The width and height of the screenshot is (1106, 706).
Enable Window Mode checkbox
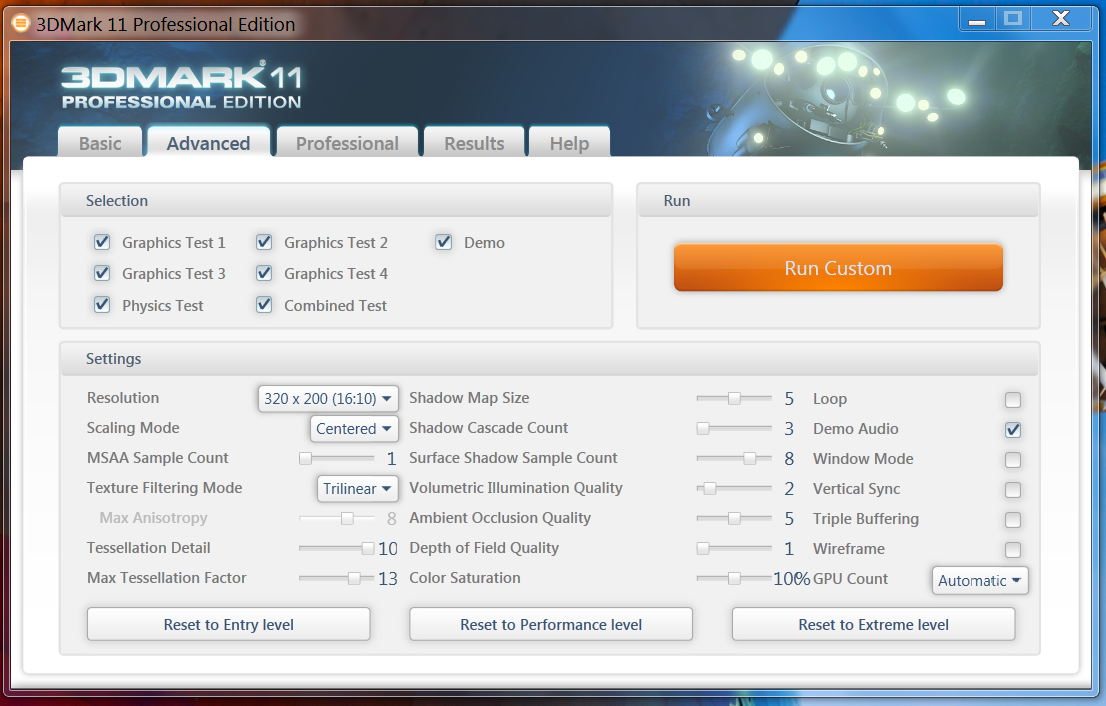click(1013, 460)
